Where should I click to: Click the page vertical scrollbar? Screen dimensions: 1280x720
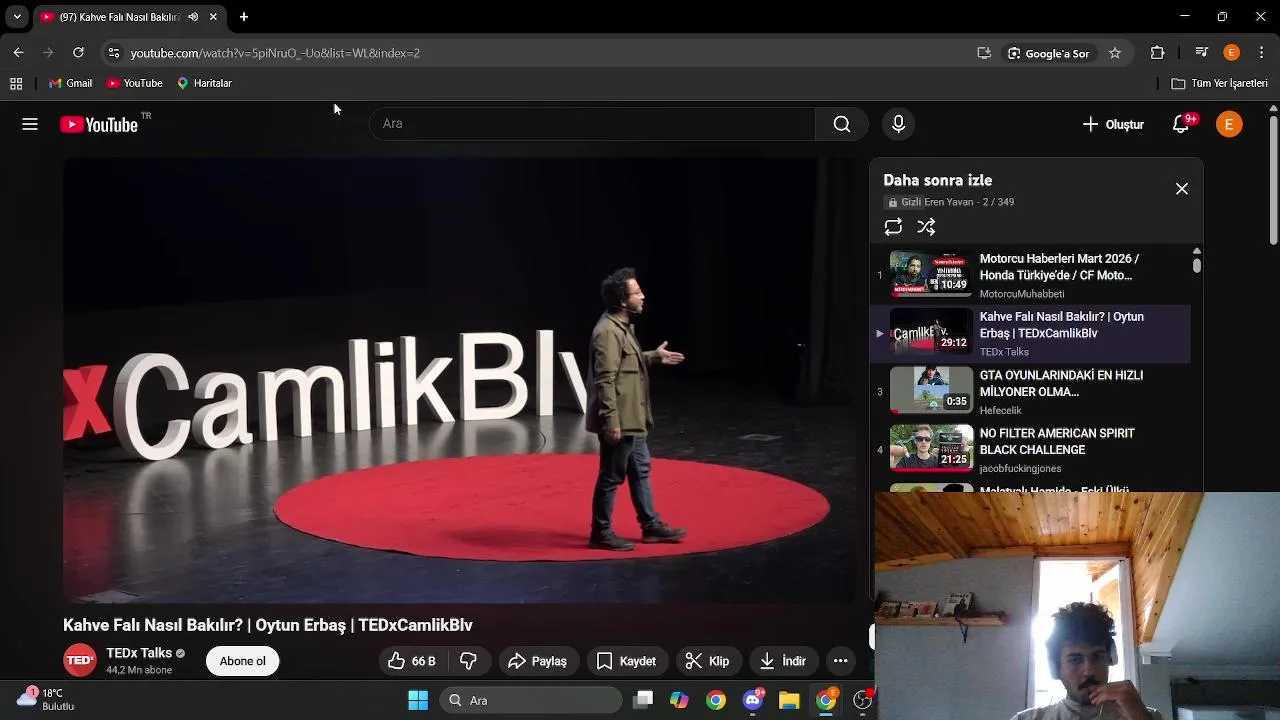1273,180
